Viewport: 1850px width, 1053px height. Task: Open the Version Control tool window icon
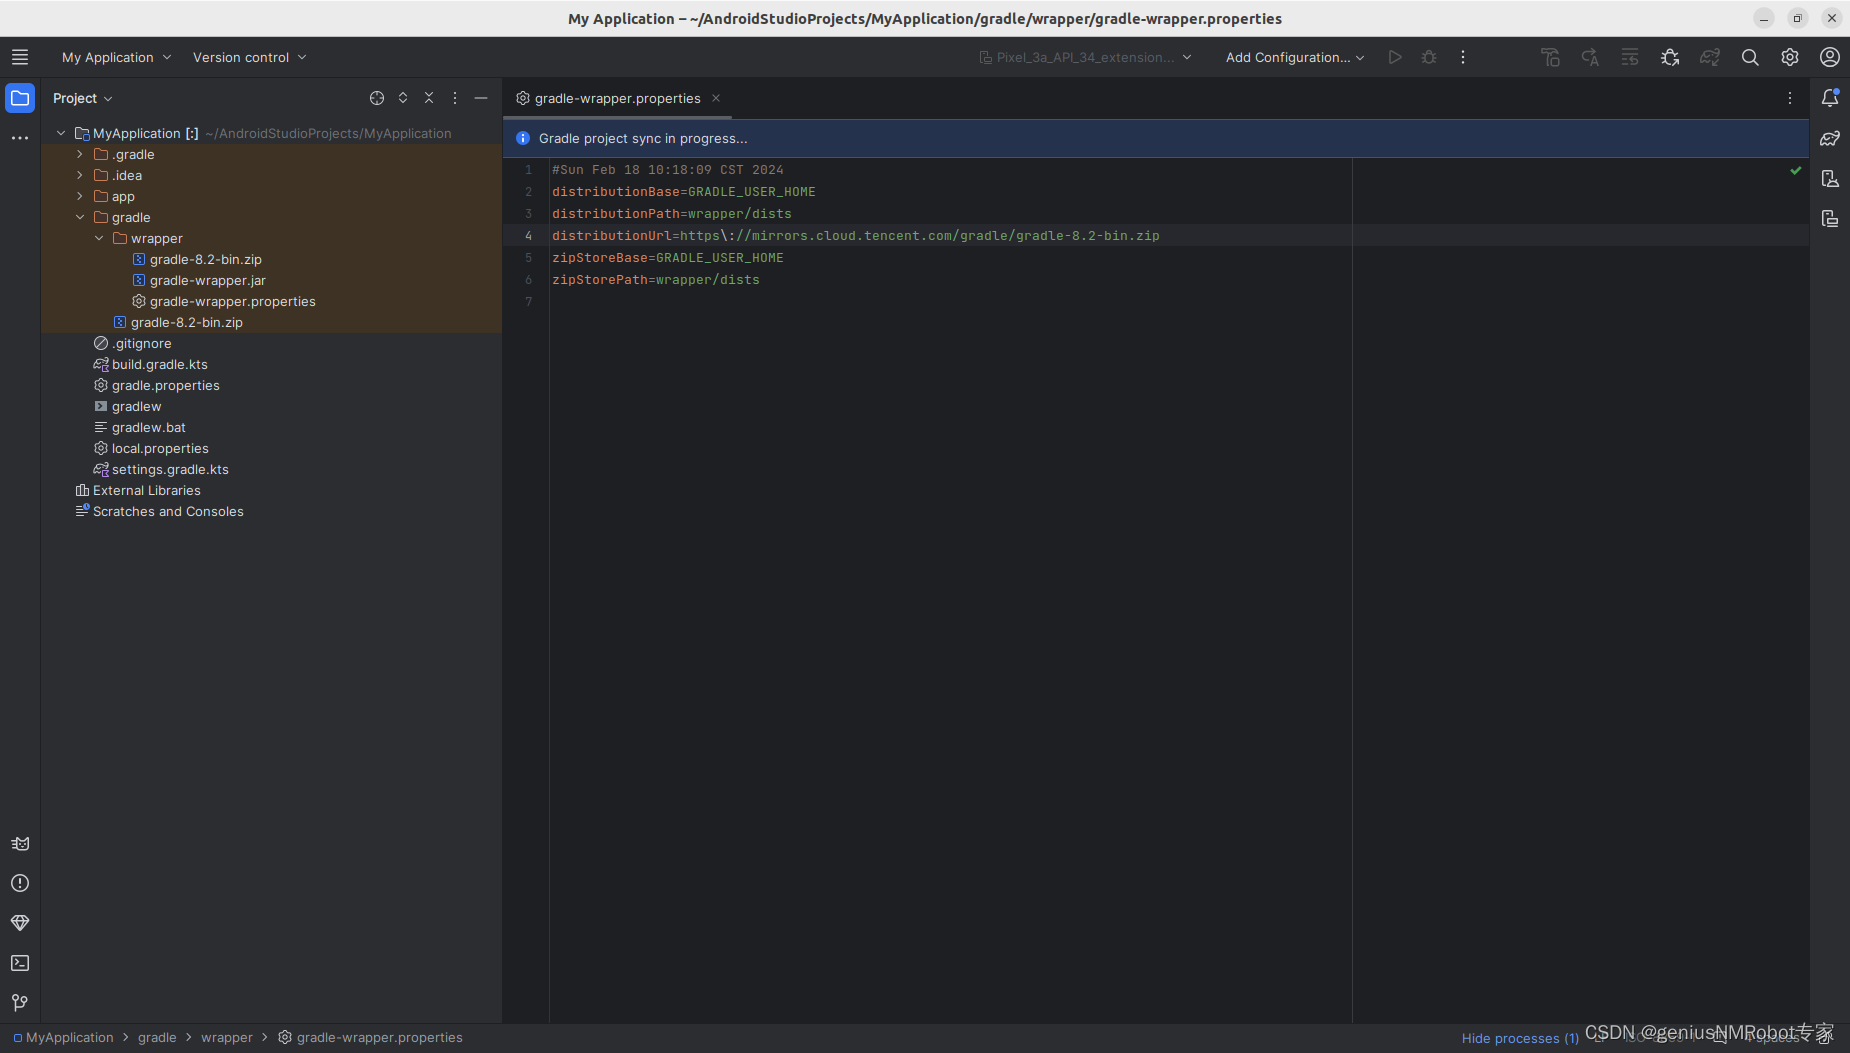[x=20, y=1003]
